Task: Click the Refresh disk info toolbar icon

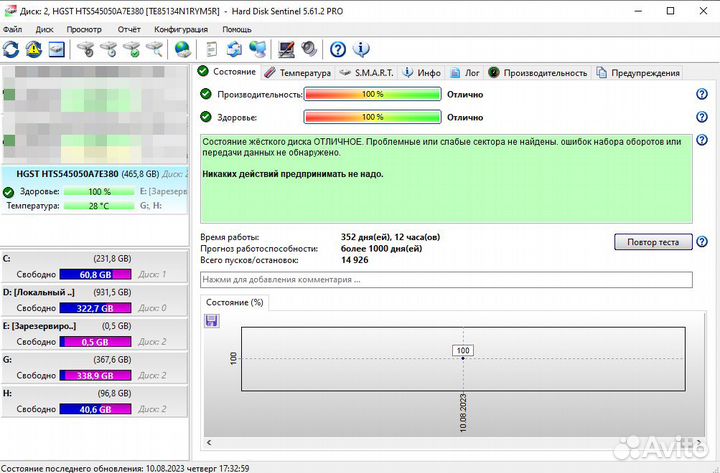Action: 11,49
